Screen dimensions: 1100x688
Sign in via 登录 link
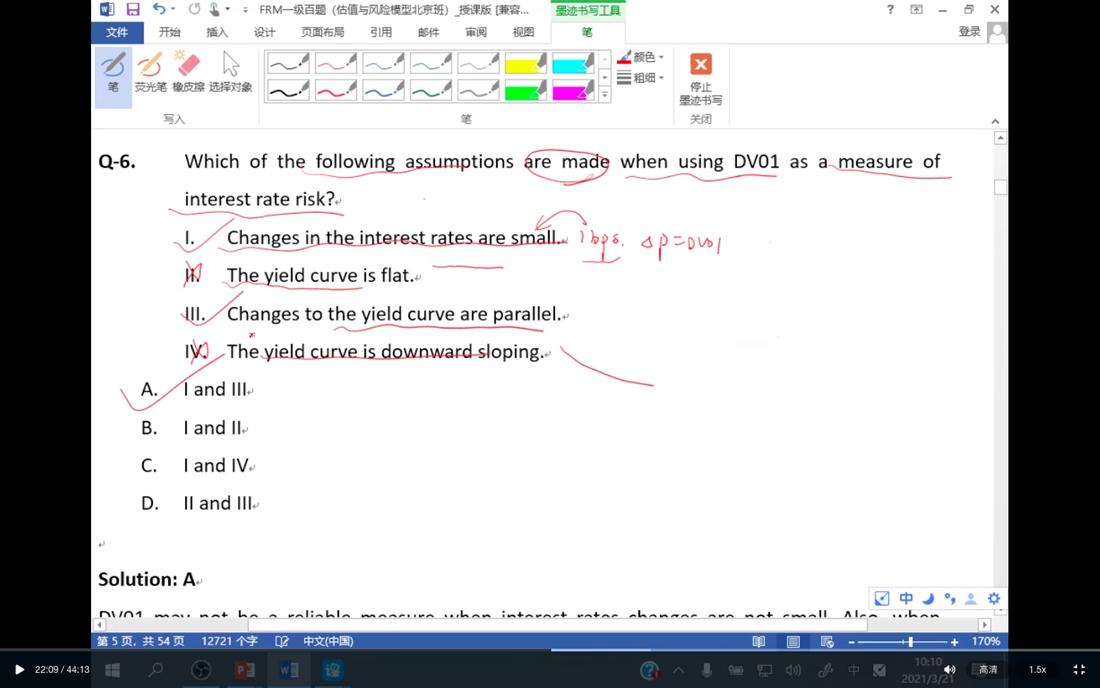pos(970,32)
